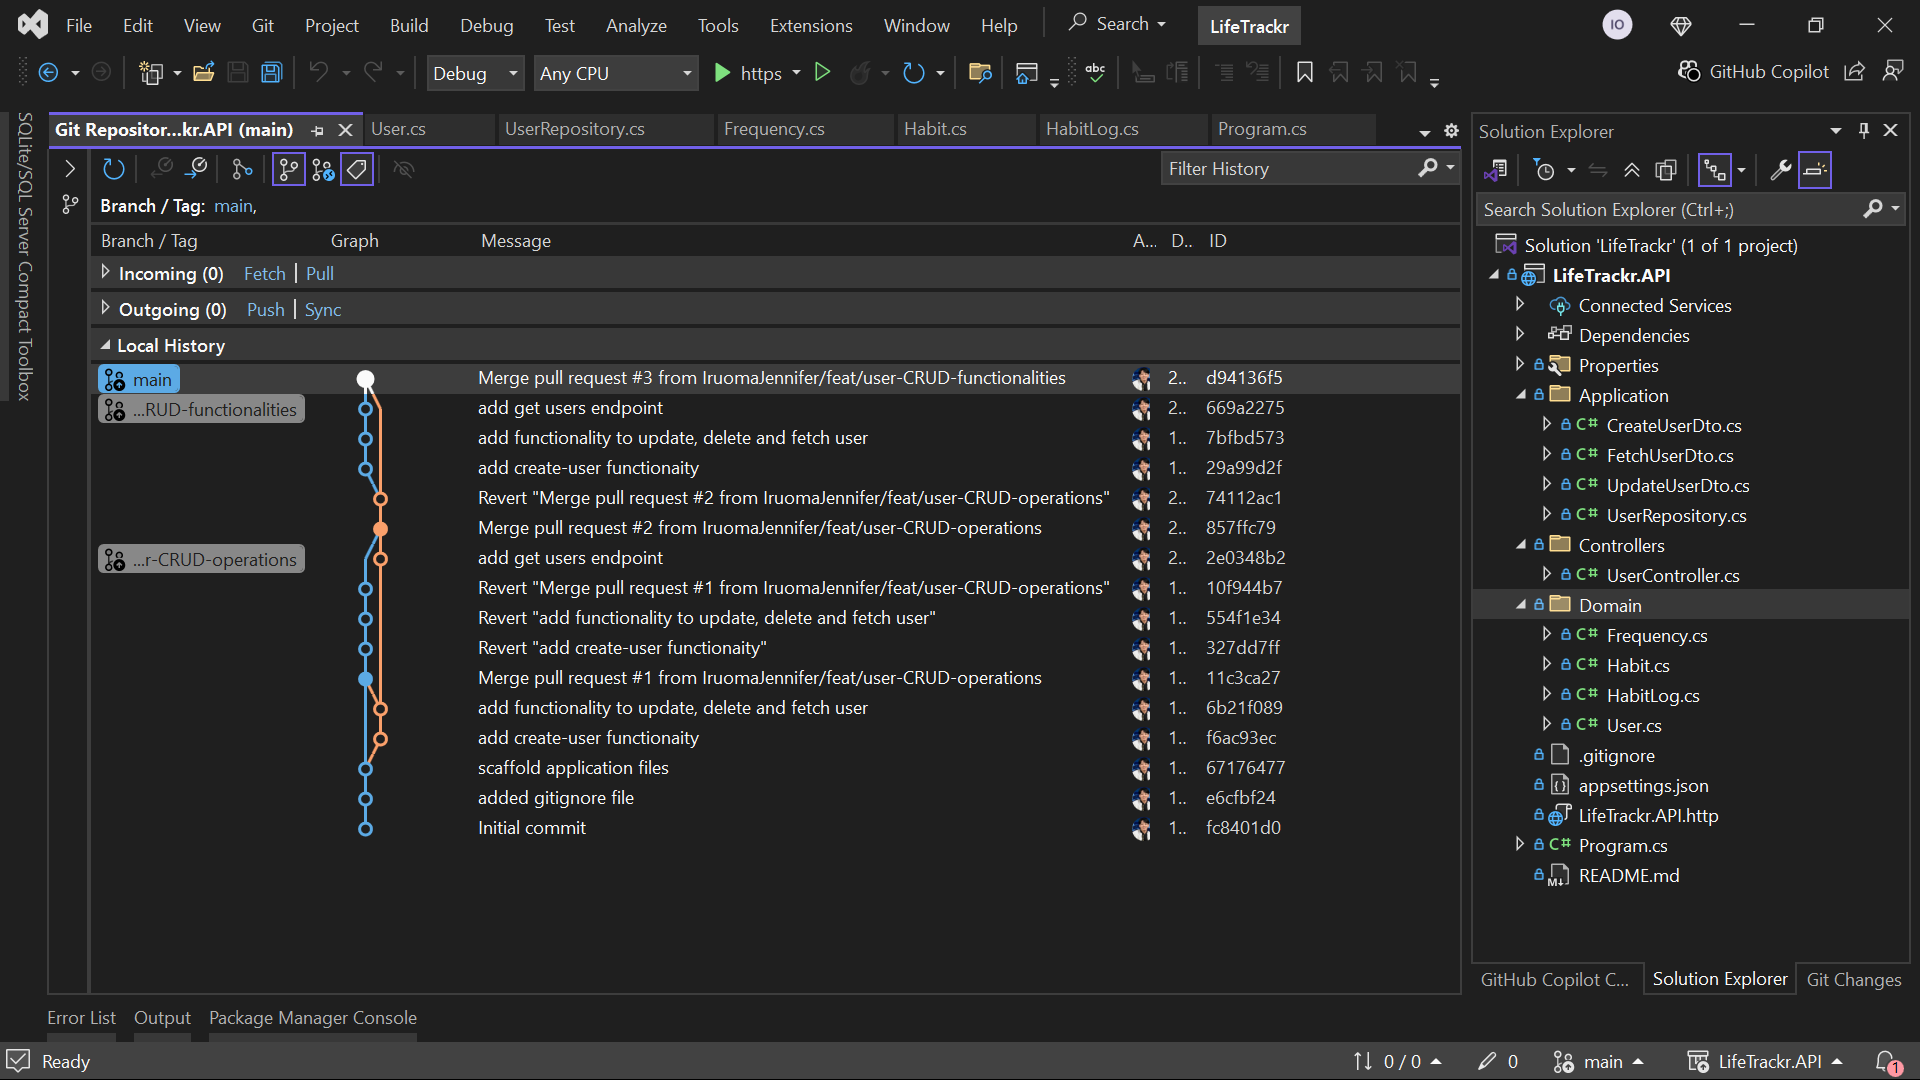The image size is (1920, 1080).
Task: Click the bookmark toolbar icon
Action: (x=1304, y=73)
